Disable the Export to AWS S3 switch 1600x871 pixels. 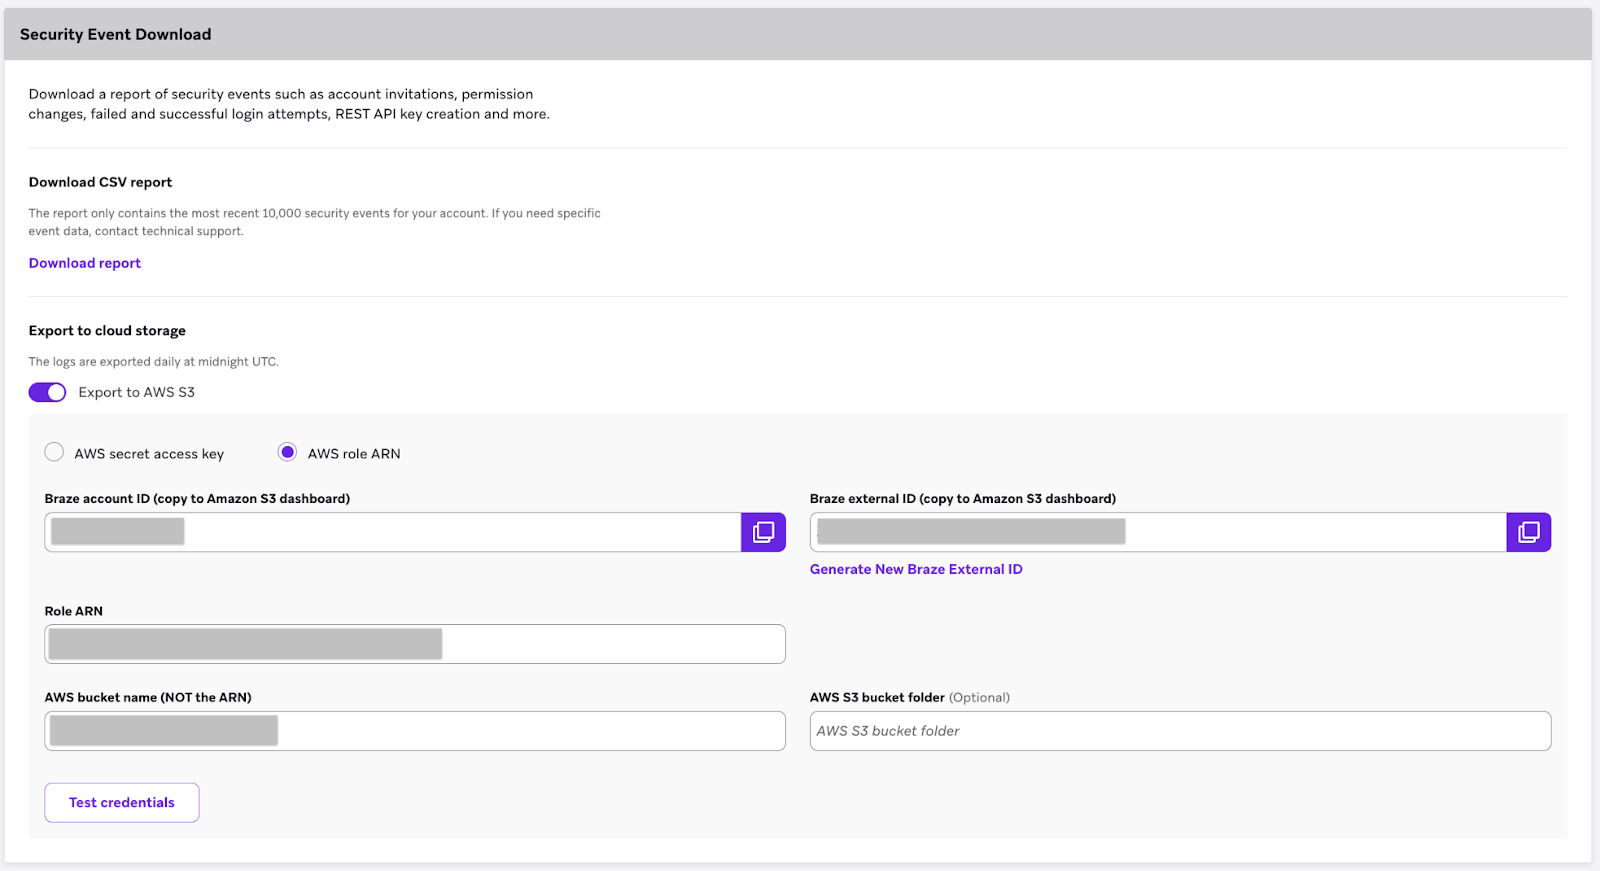47,392
